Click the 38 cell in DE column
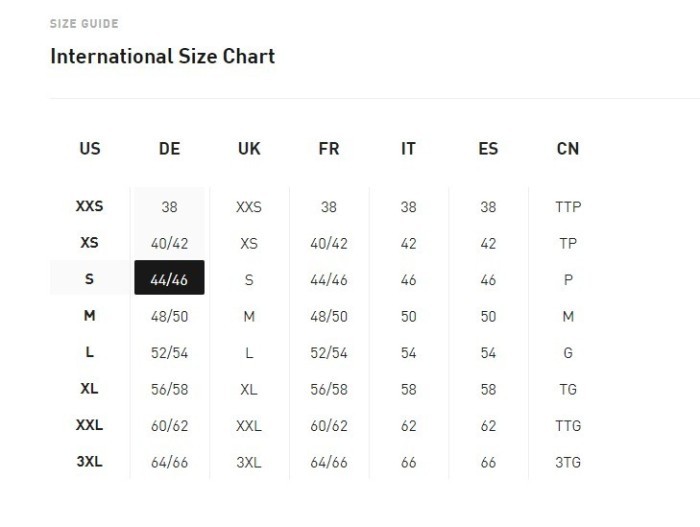700x527 pixels. click(170, 207)
